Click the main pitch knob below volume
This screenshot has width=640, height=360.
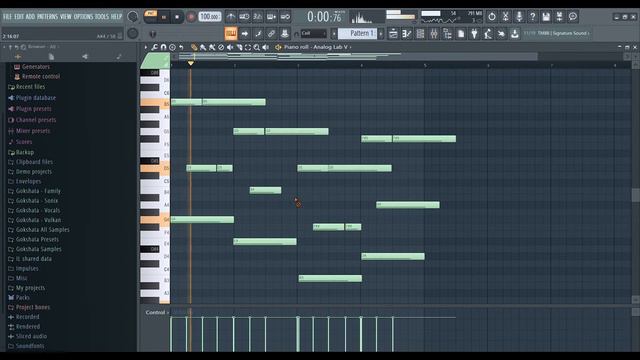click(x=133, y=33)
